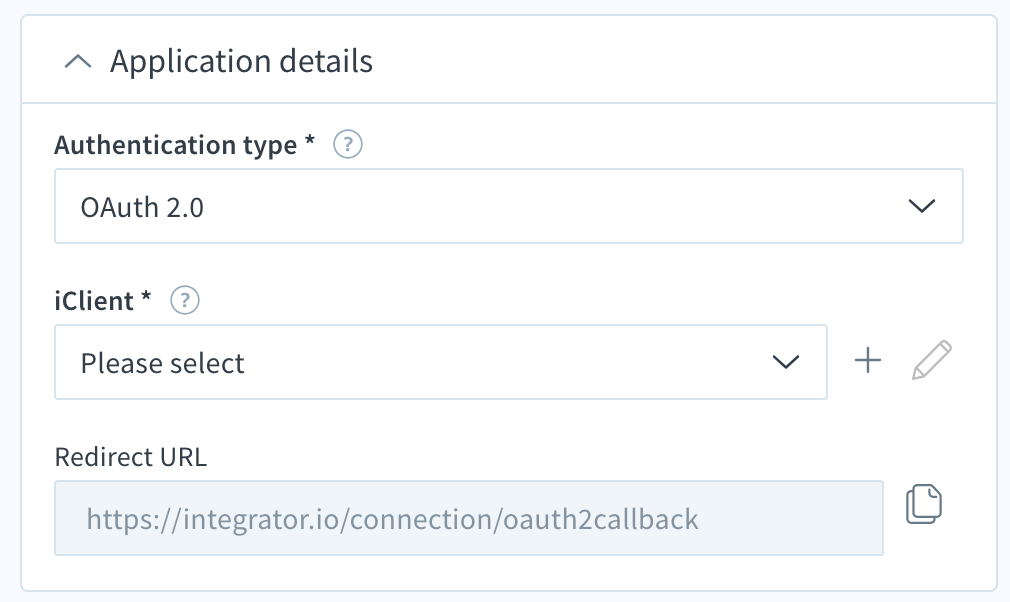
Task: Open the Authentication type dropdown
Action: (509, 206)
